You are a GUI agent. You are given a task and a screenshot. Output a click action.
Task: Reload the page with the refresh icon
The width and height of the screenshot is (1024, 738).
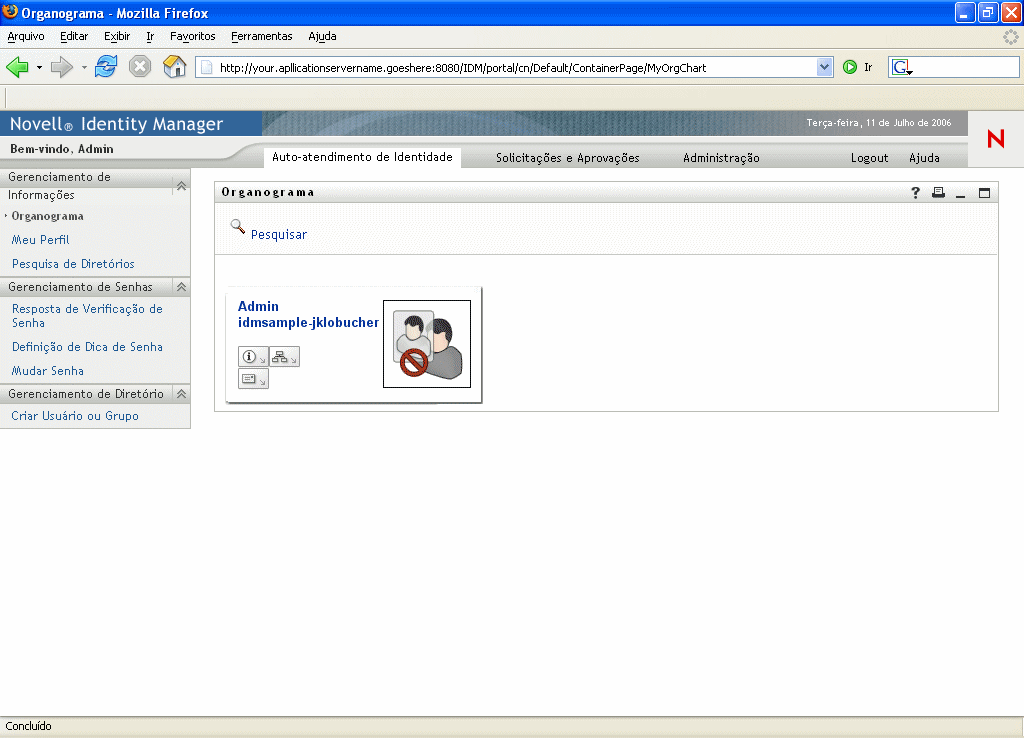tap(106, 67)
